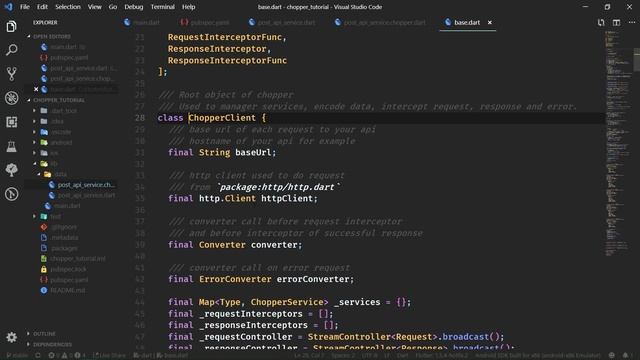Open .packages in file tree

(x=64, y=248)
